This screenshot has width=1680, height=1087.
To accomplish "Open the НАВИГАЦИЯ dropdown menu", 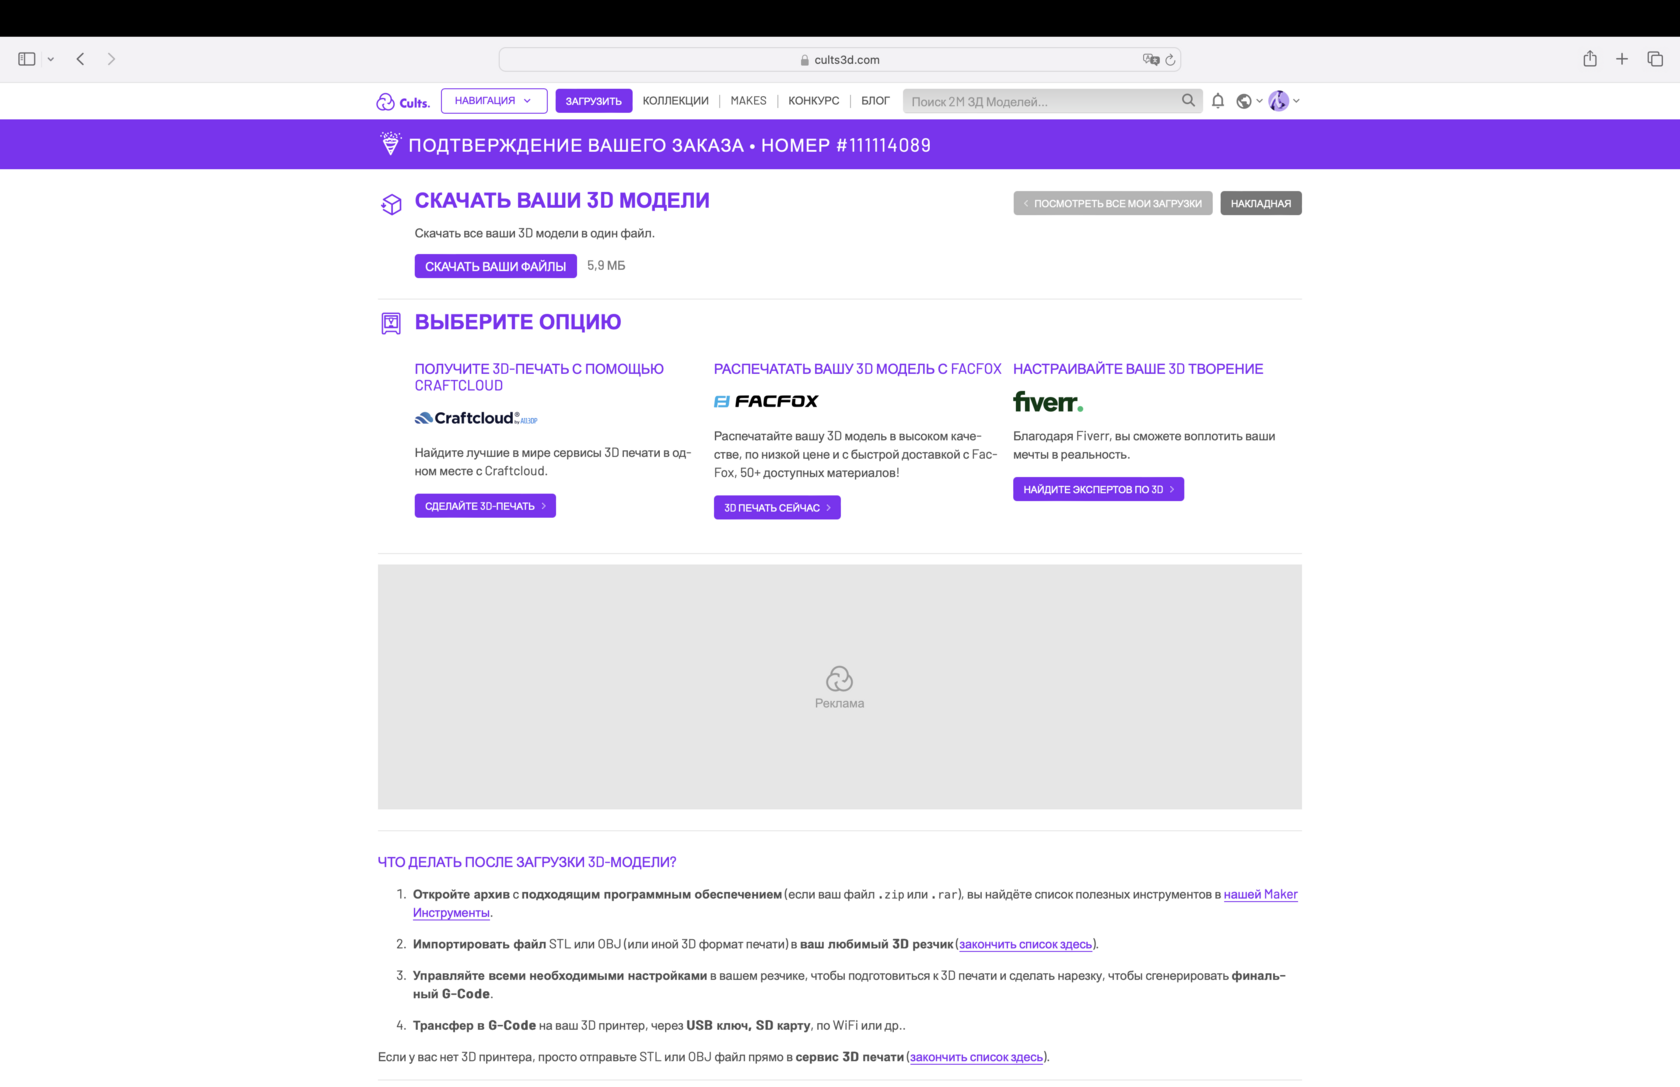I will (x=494, y=101).
